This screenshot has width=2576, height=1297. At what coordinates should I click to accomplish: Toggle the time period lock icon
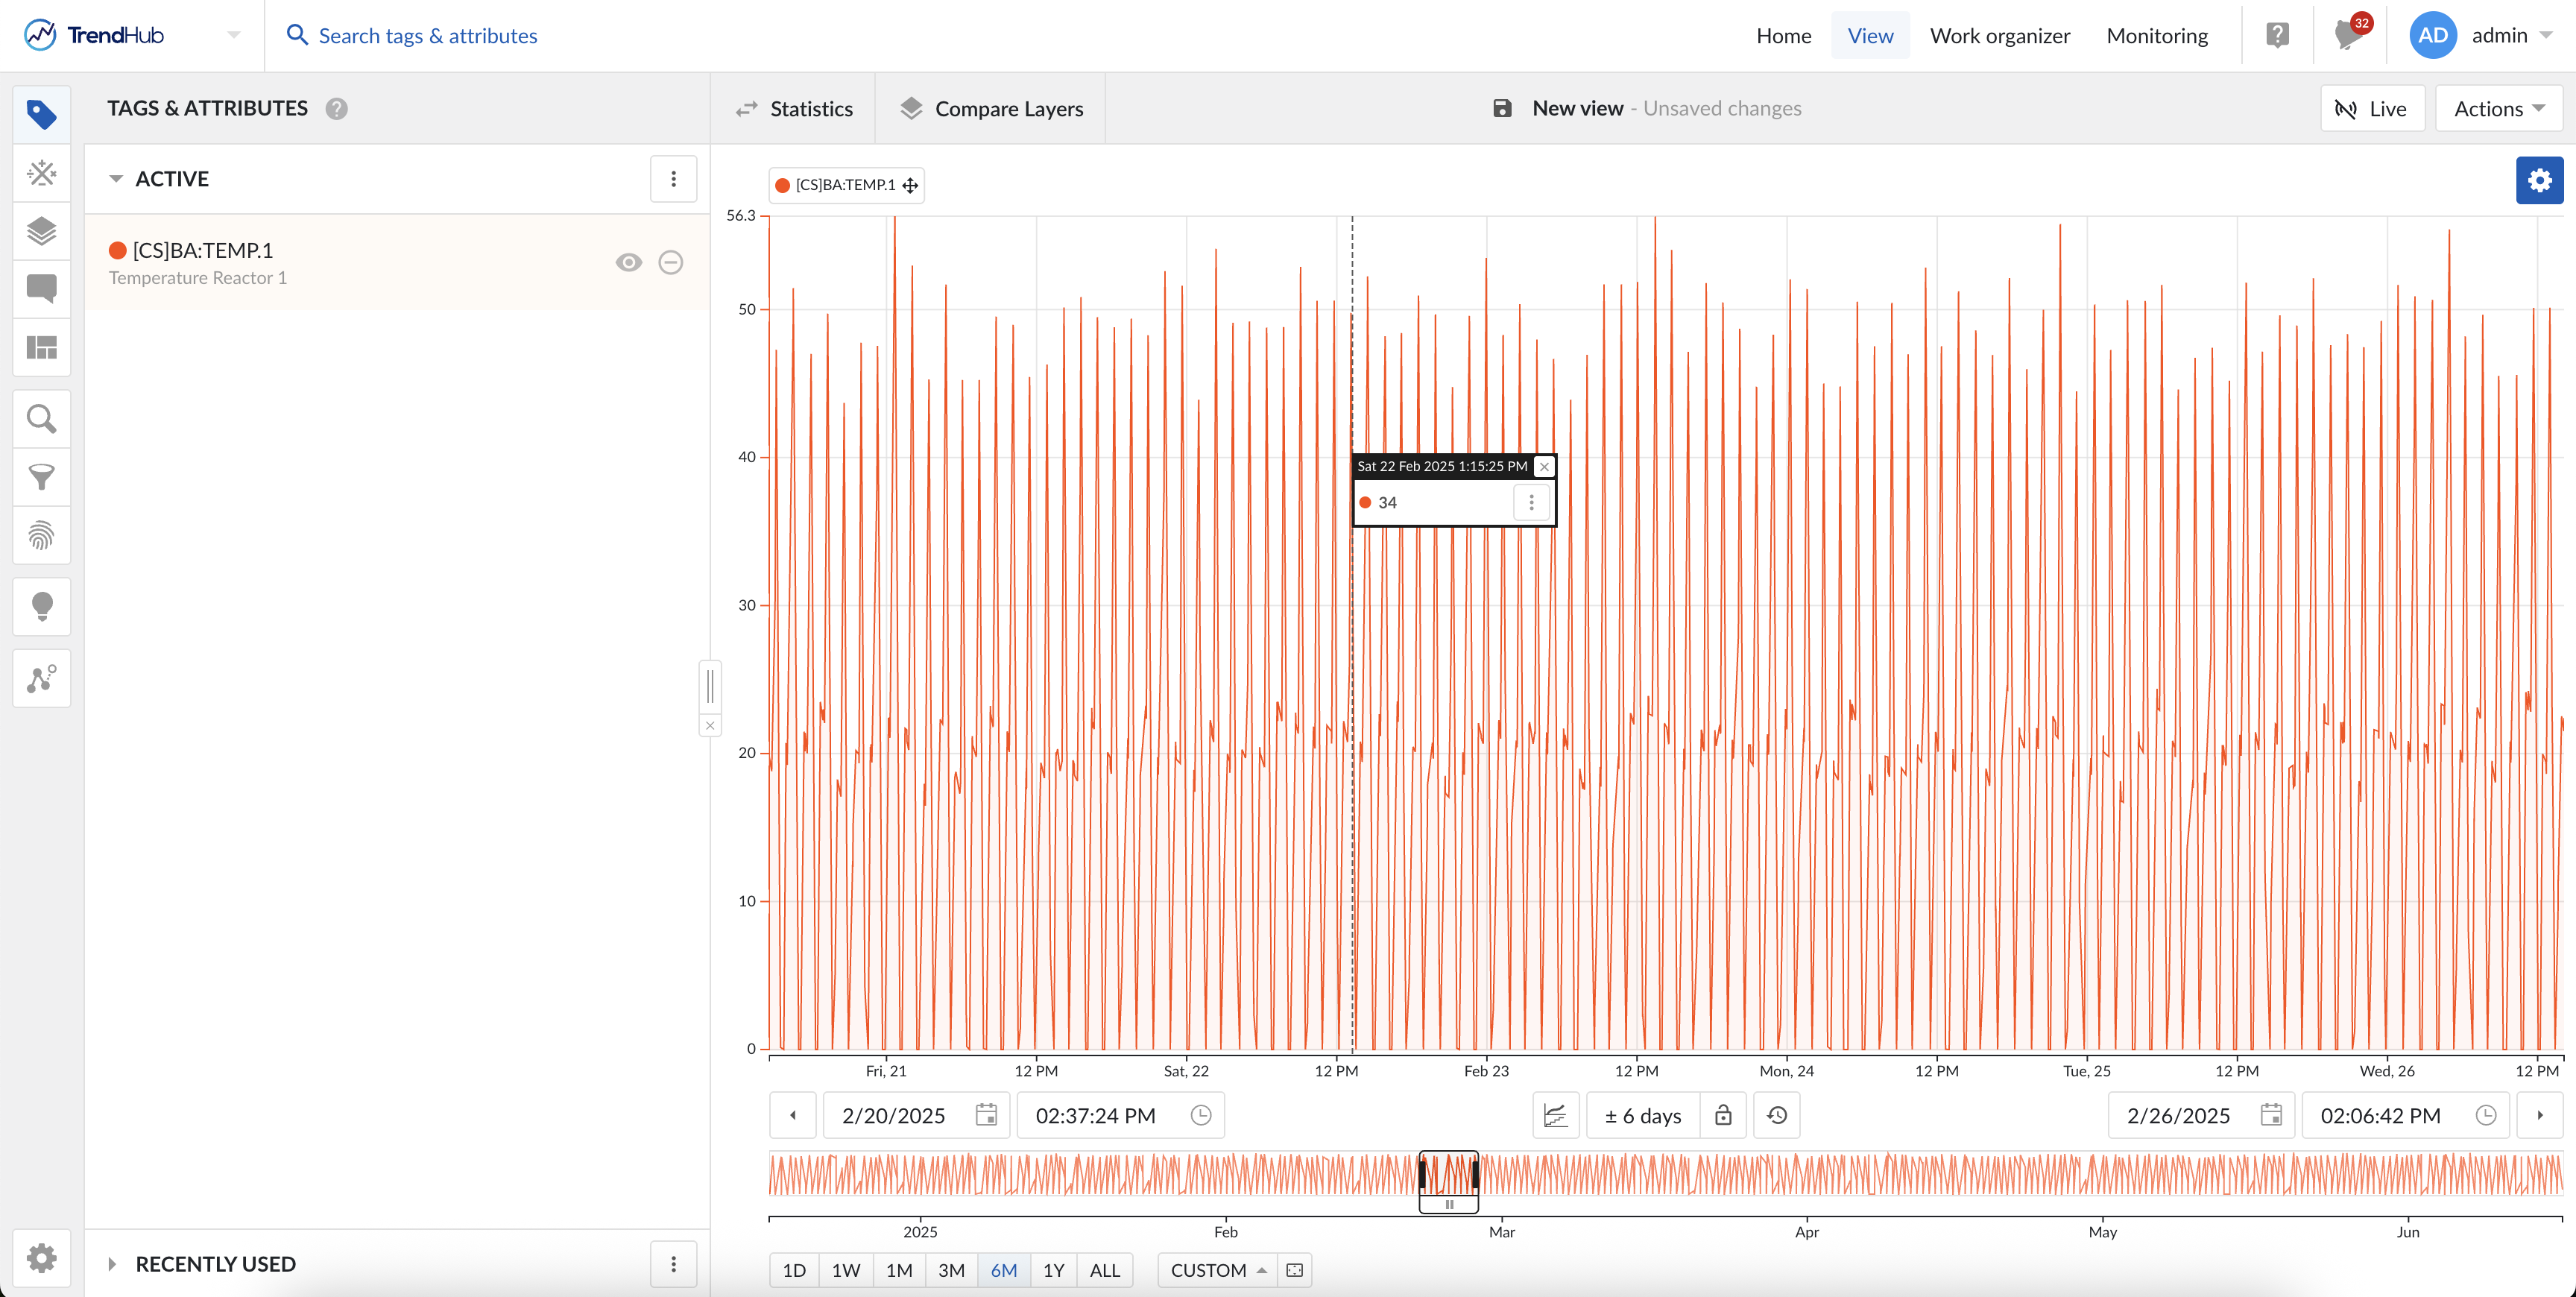[x=1722, y=1115]
